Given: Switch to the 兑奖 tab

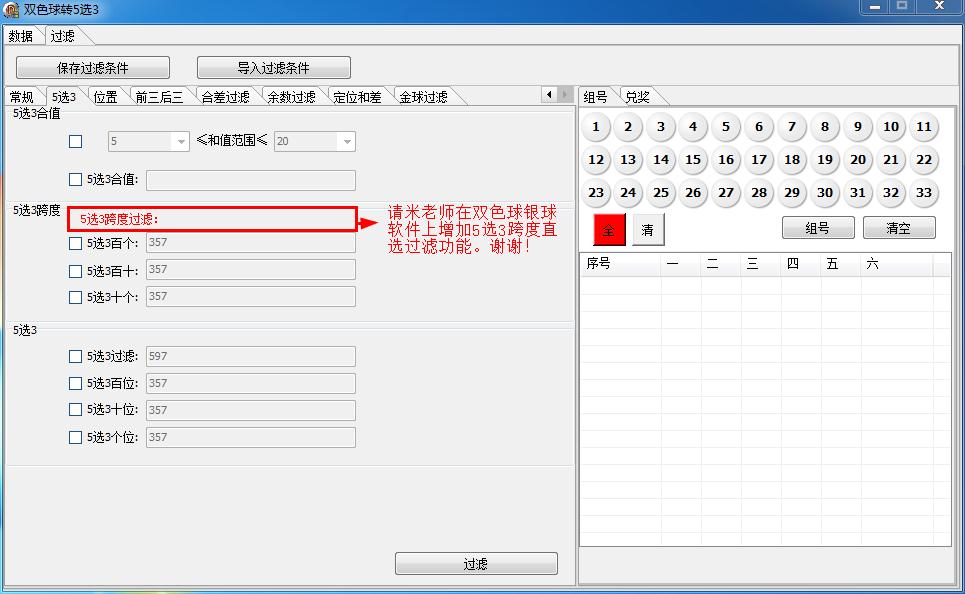Looking at the screenshot, I should 638,97.
